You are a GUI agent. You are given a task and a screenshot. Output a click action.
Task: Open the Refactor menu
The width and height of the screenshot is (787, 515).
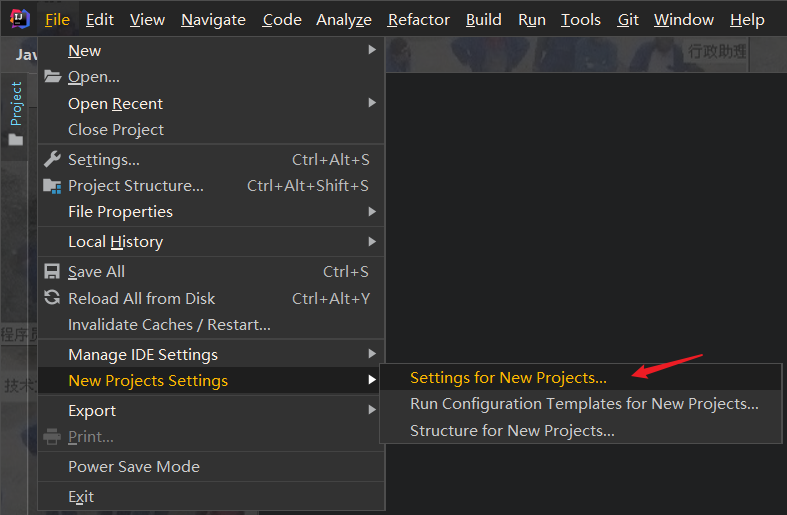coord(419,20)
